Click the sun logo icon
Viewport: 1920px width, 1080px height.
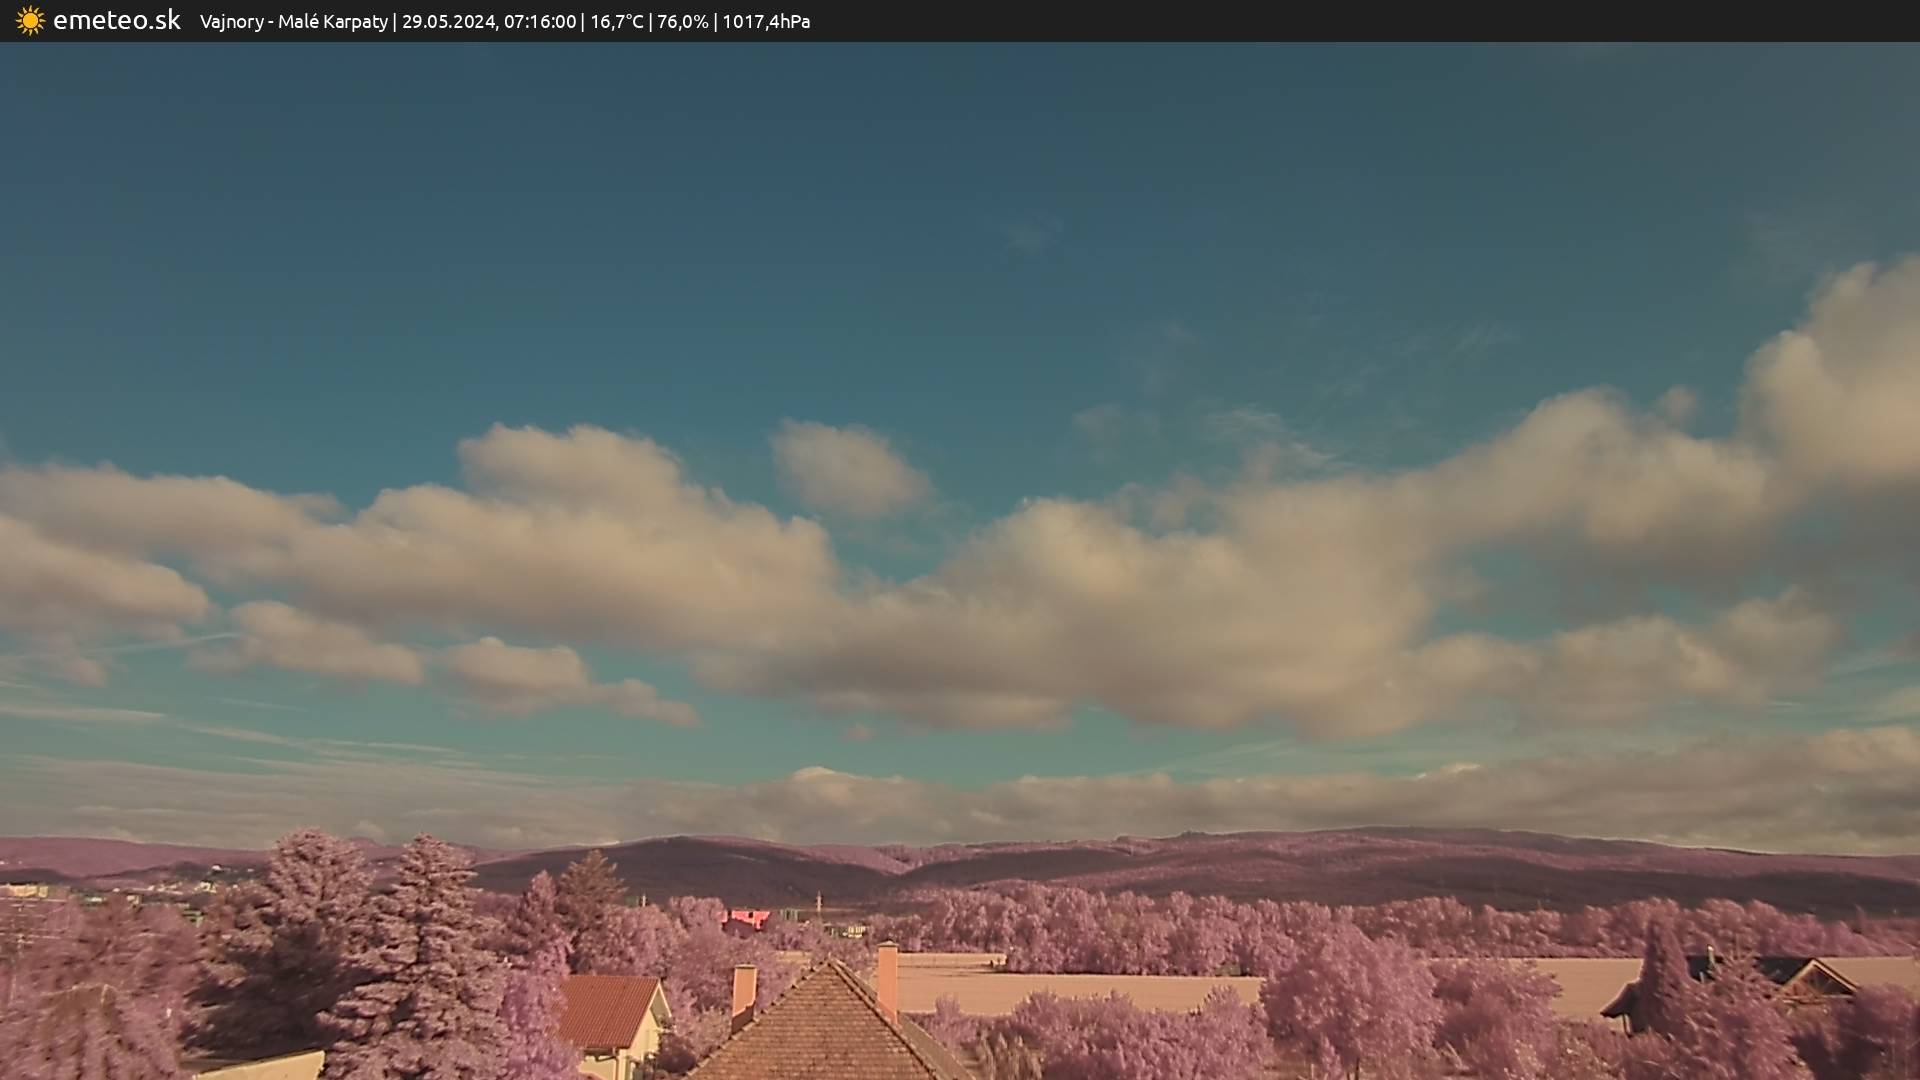point(30,21)
